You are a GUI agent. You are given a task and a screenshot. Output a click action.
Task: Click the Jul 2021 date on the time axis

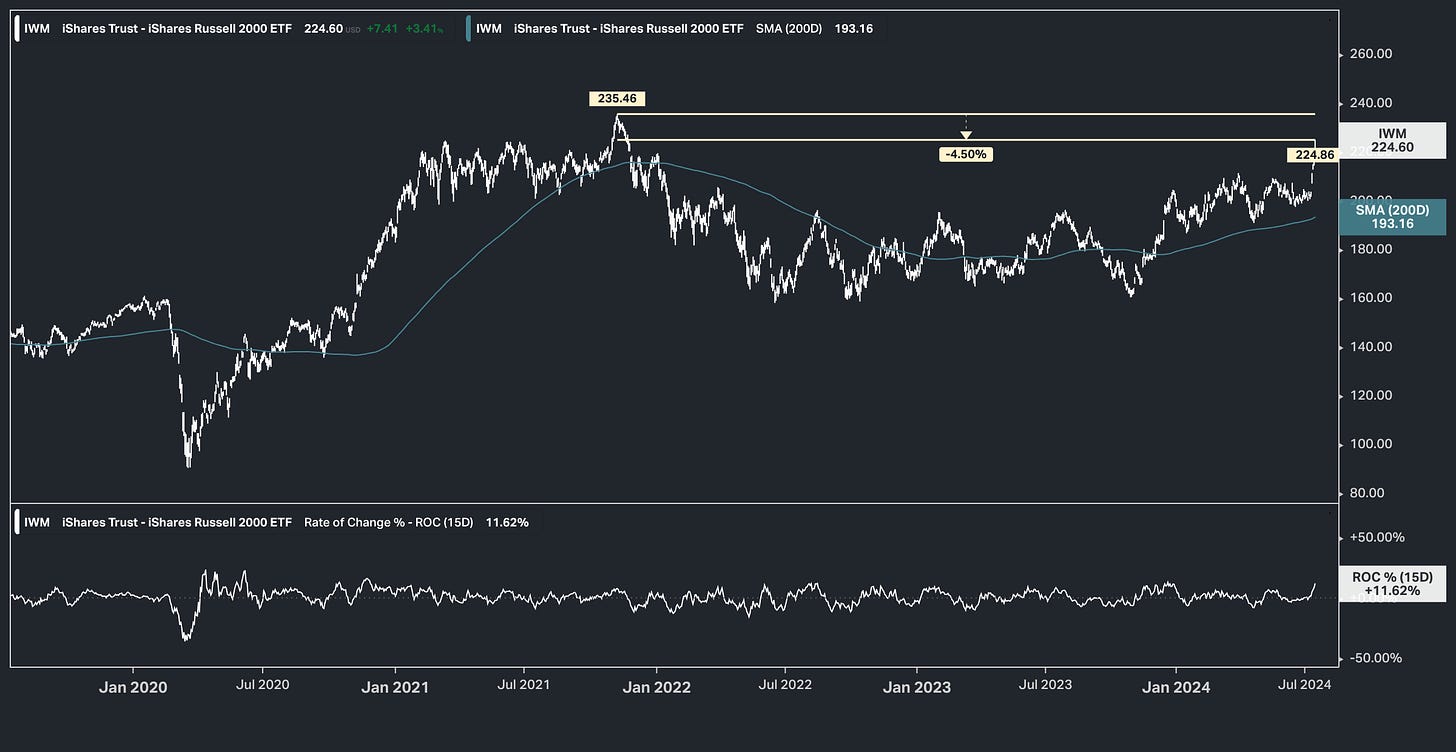pyautogui.click(x=524, y=686)
